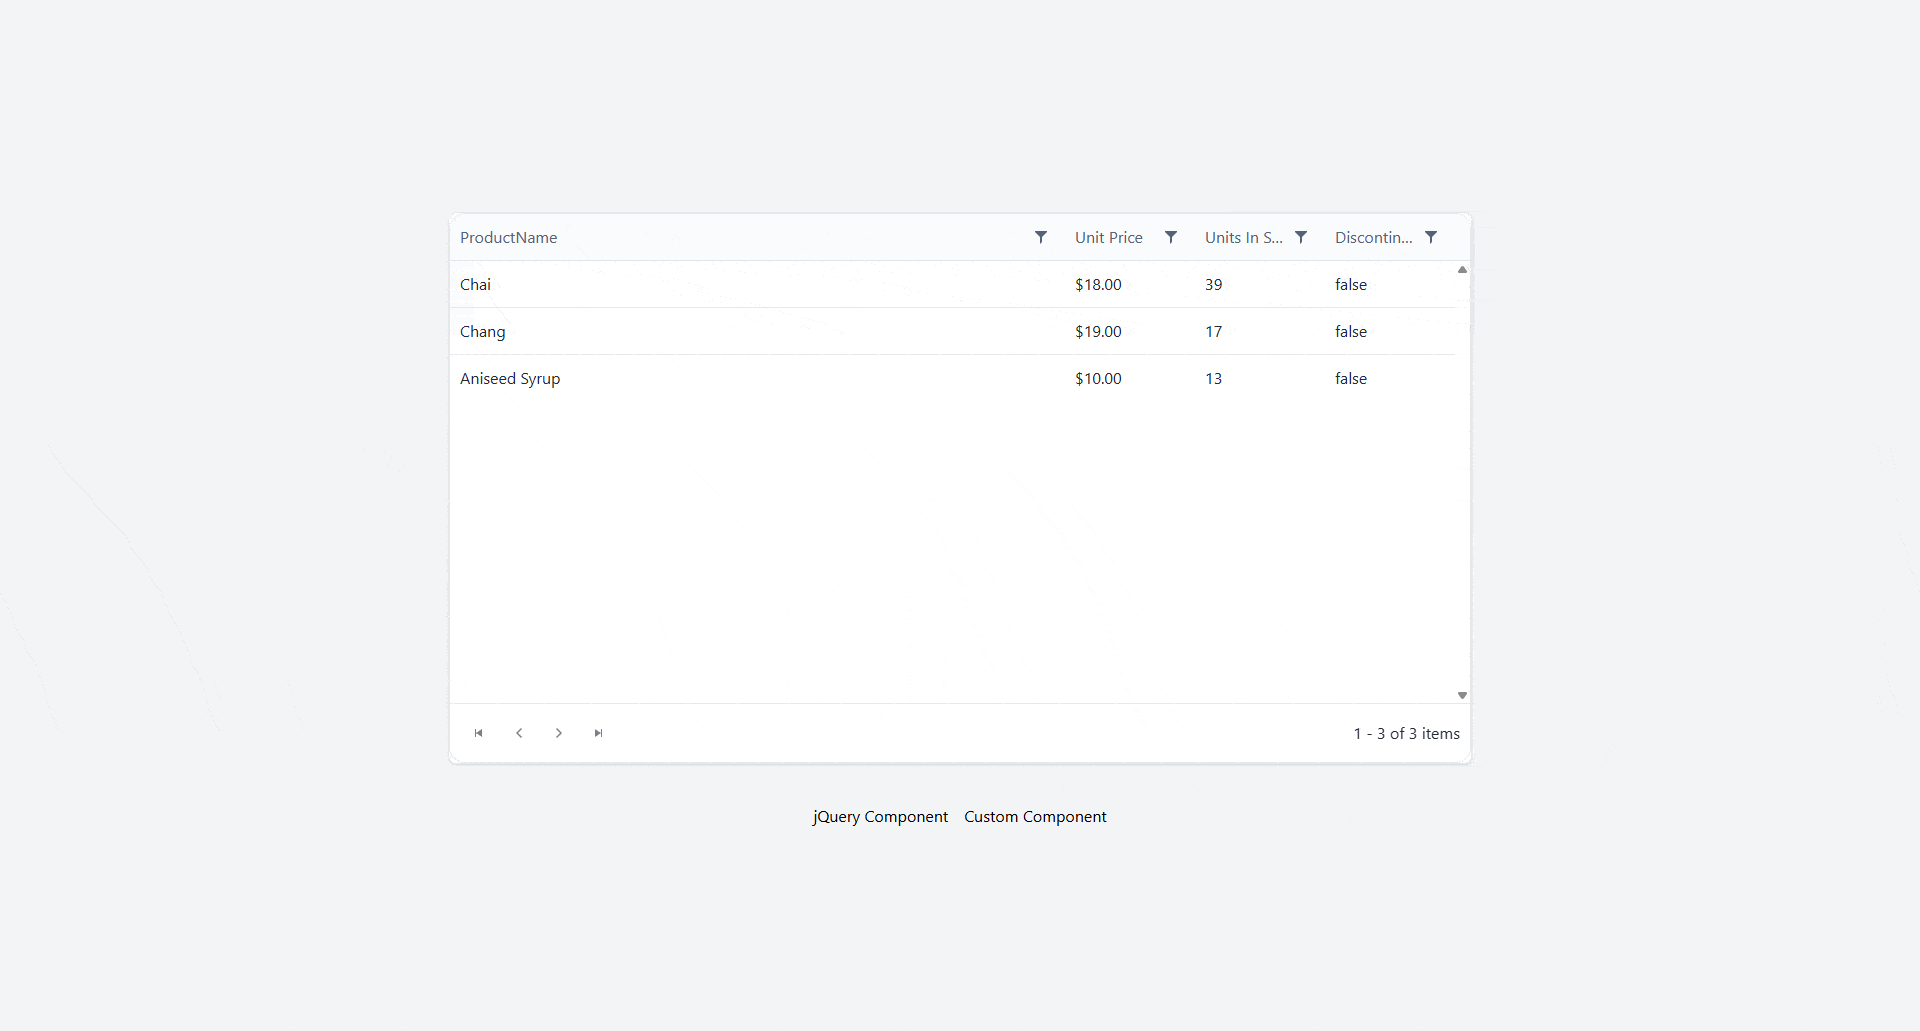Image resolution: width=1920 pixels, height=1031 pixels.
Task: Click the $18.00 price cell
Action: click(x=1130, y=284)
